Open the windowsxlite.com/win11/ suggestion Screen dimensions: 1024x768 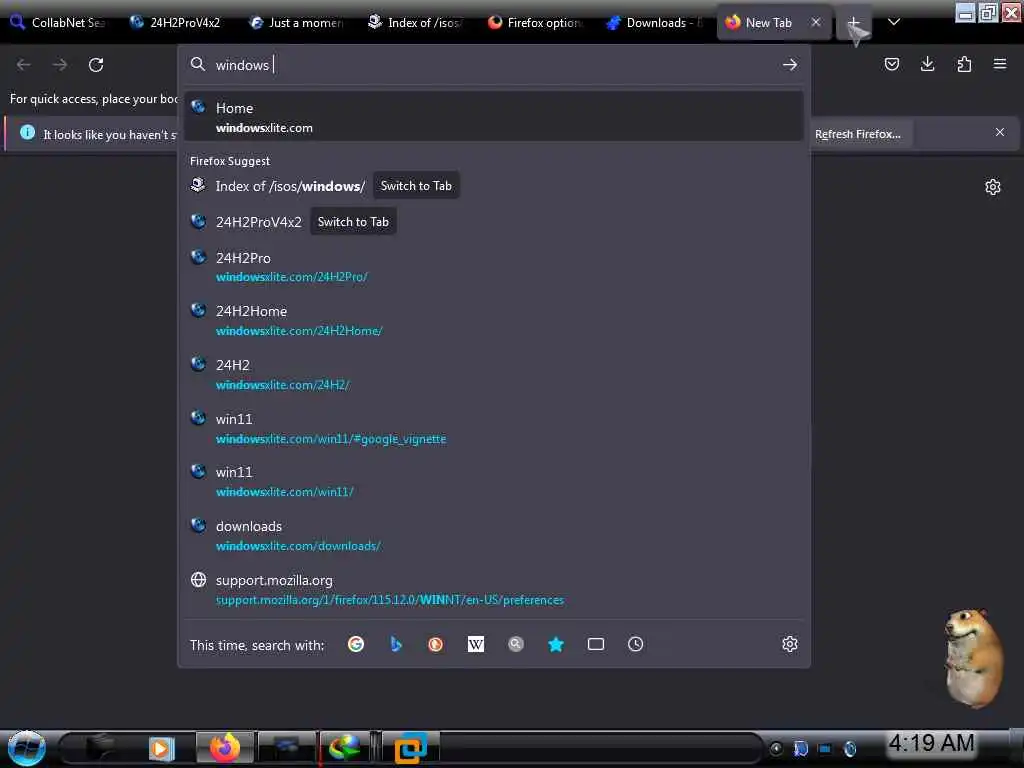tap(494, 481)
